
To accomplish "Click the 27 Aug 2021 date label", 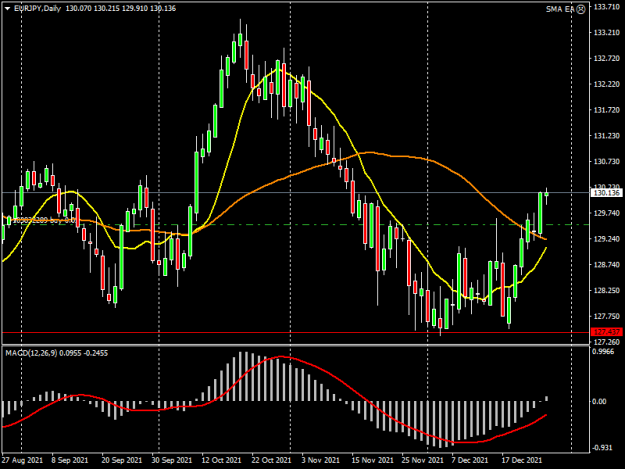I will (22, 460).
